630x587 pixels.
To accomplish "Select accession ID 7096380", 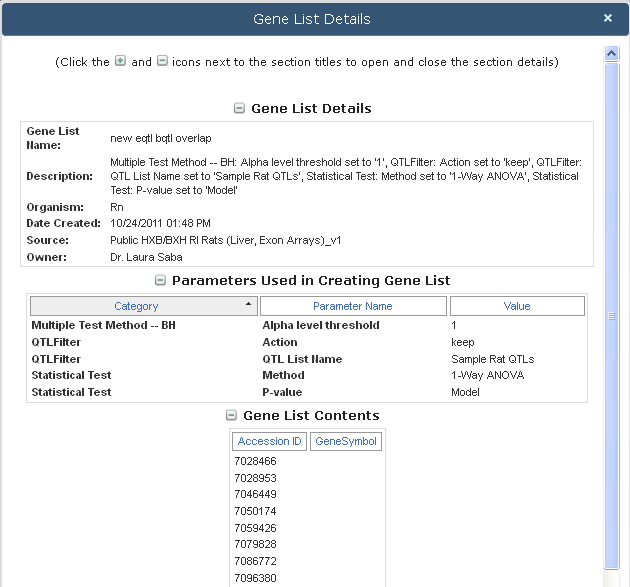I will tap(256, 578).
